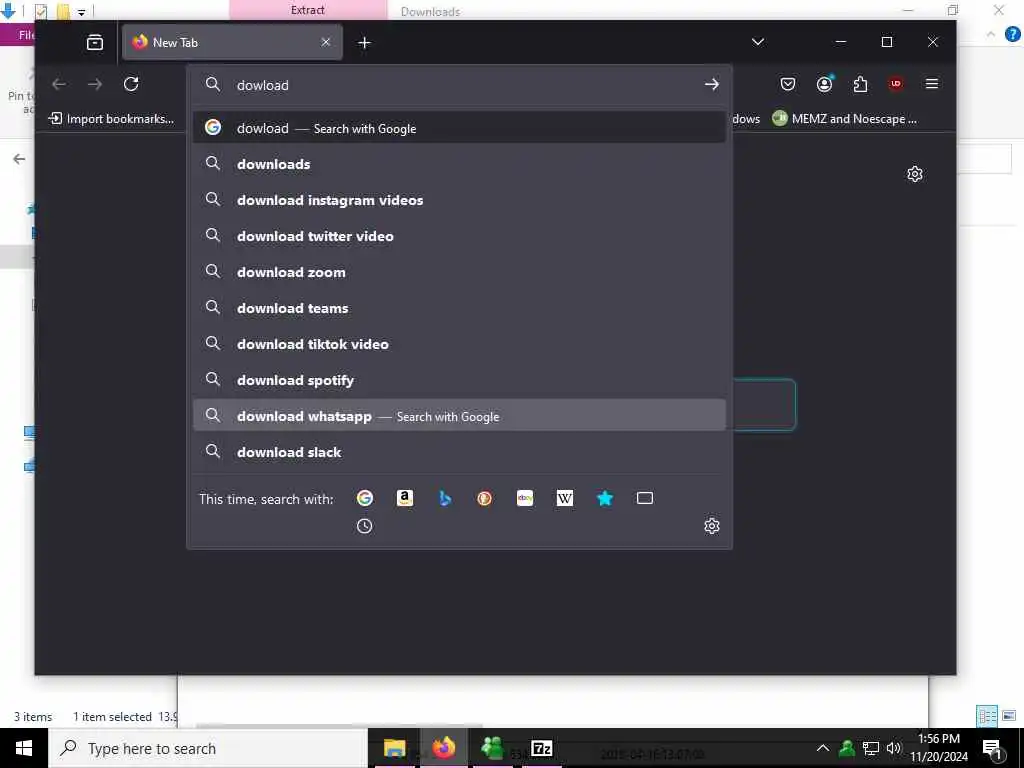Click Import bookmarks on the bookmarks toolbar
The height and width of the screenshot is (768, 1024).
pos(112,119)
